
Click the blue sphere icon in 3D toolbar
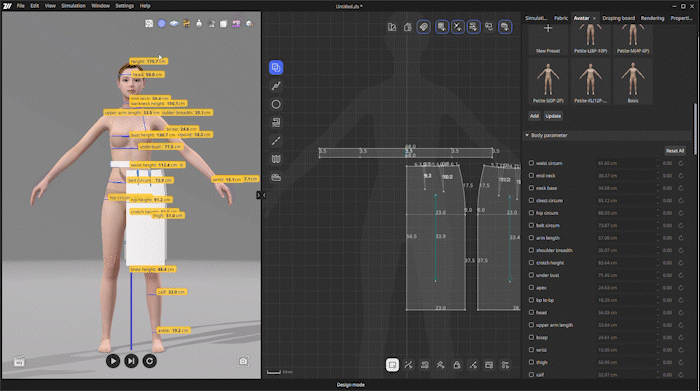click(x=162, y=24)
